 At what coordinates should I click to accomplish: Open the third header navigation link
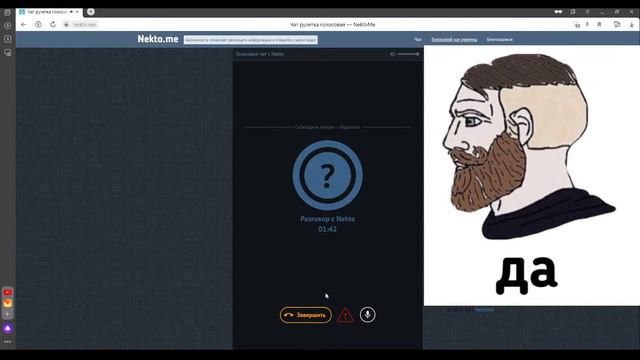(500, 40)
